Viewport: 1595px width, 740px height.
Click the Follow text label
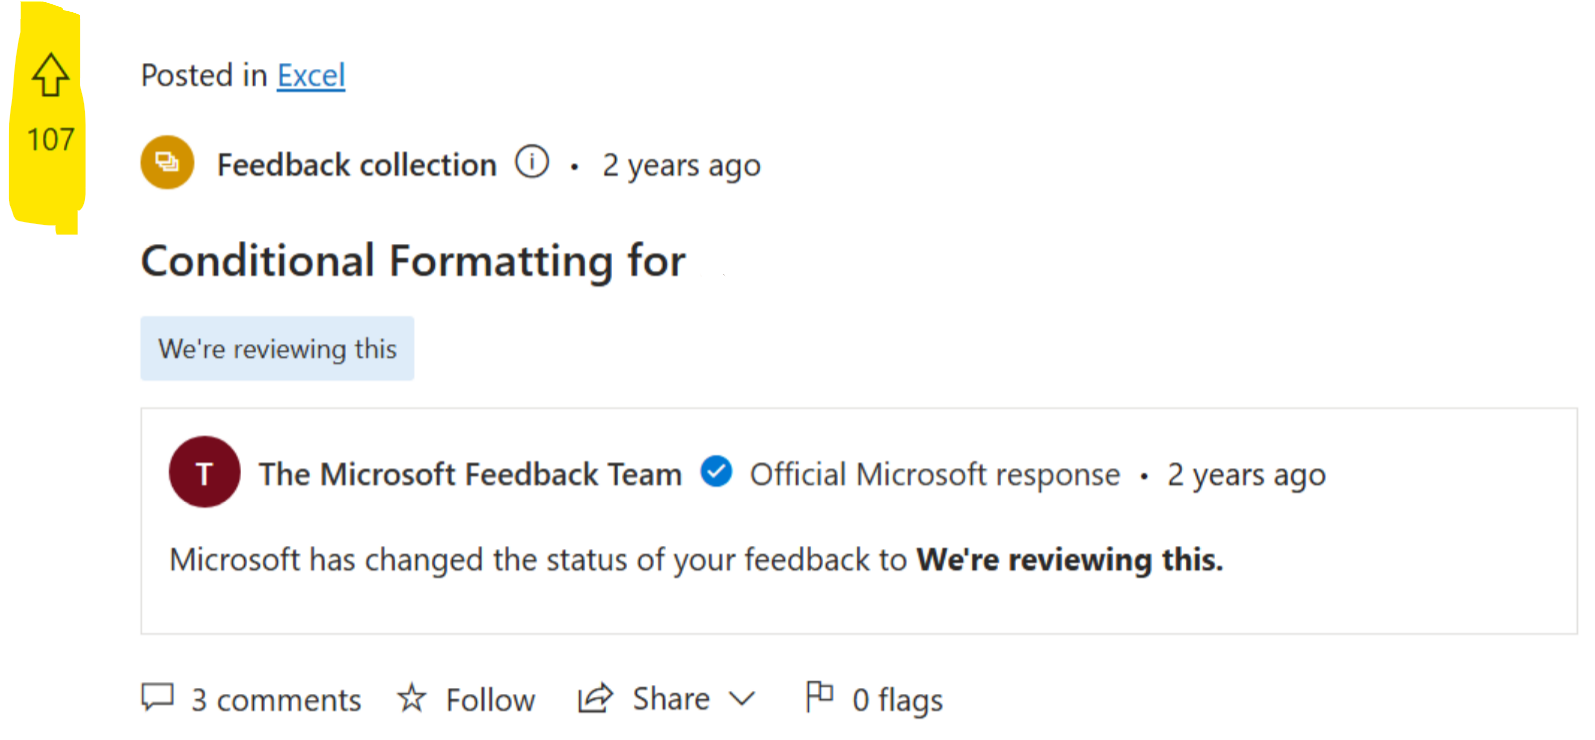490,700
